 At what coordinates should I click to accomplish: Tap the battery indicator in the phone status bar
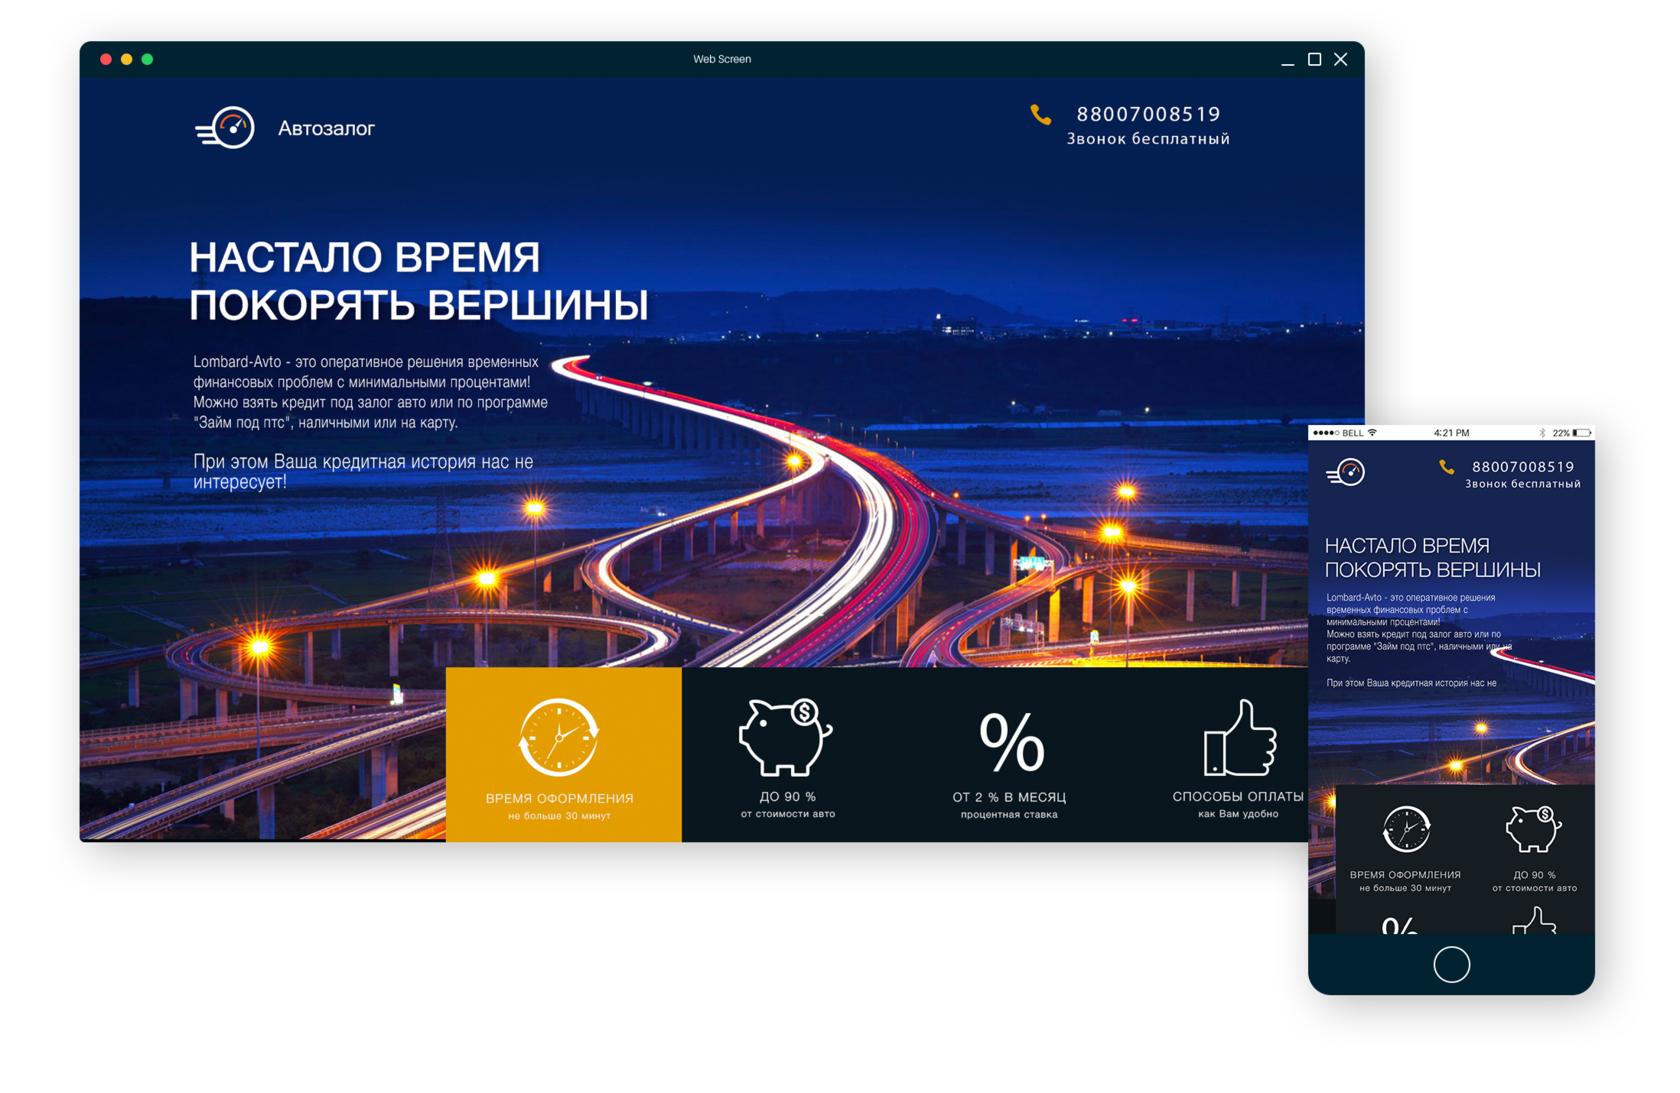1581,433
